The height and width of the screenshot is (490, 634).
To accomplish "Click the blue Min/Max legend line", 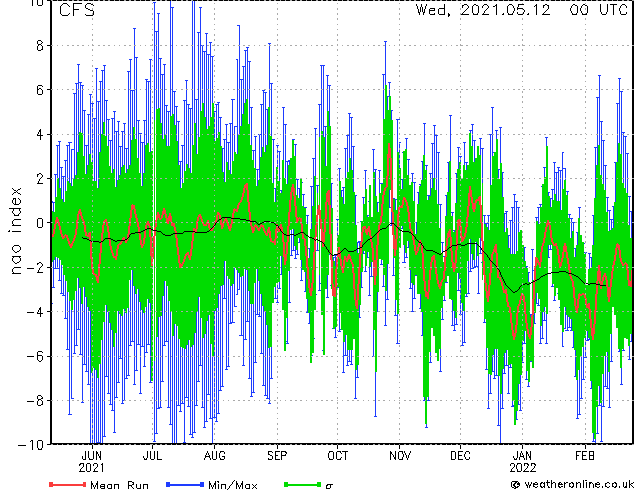I will point(185,484).
